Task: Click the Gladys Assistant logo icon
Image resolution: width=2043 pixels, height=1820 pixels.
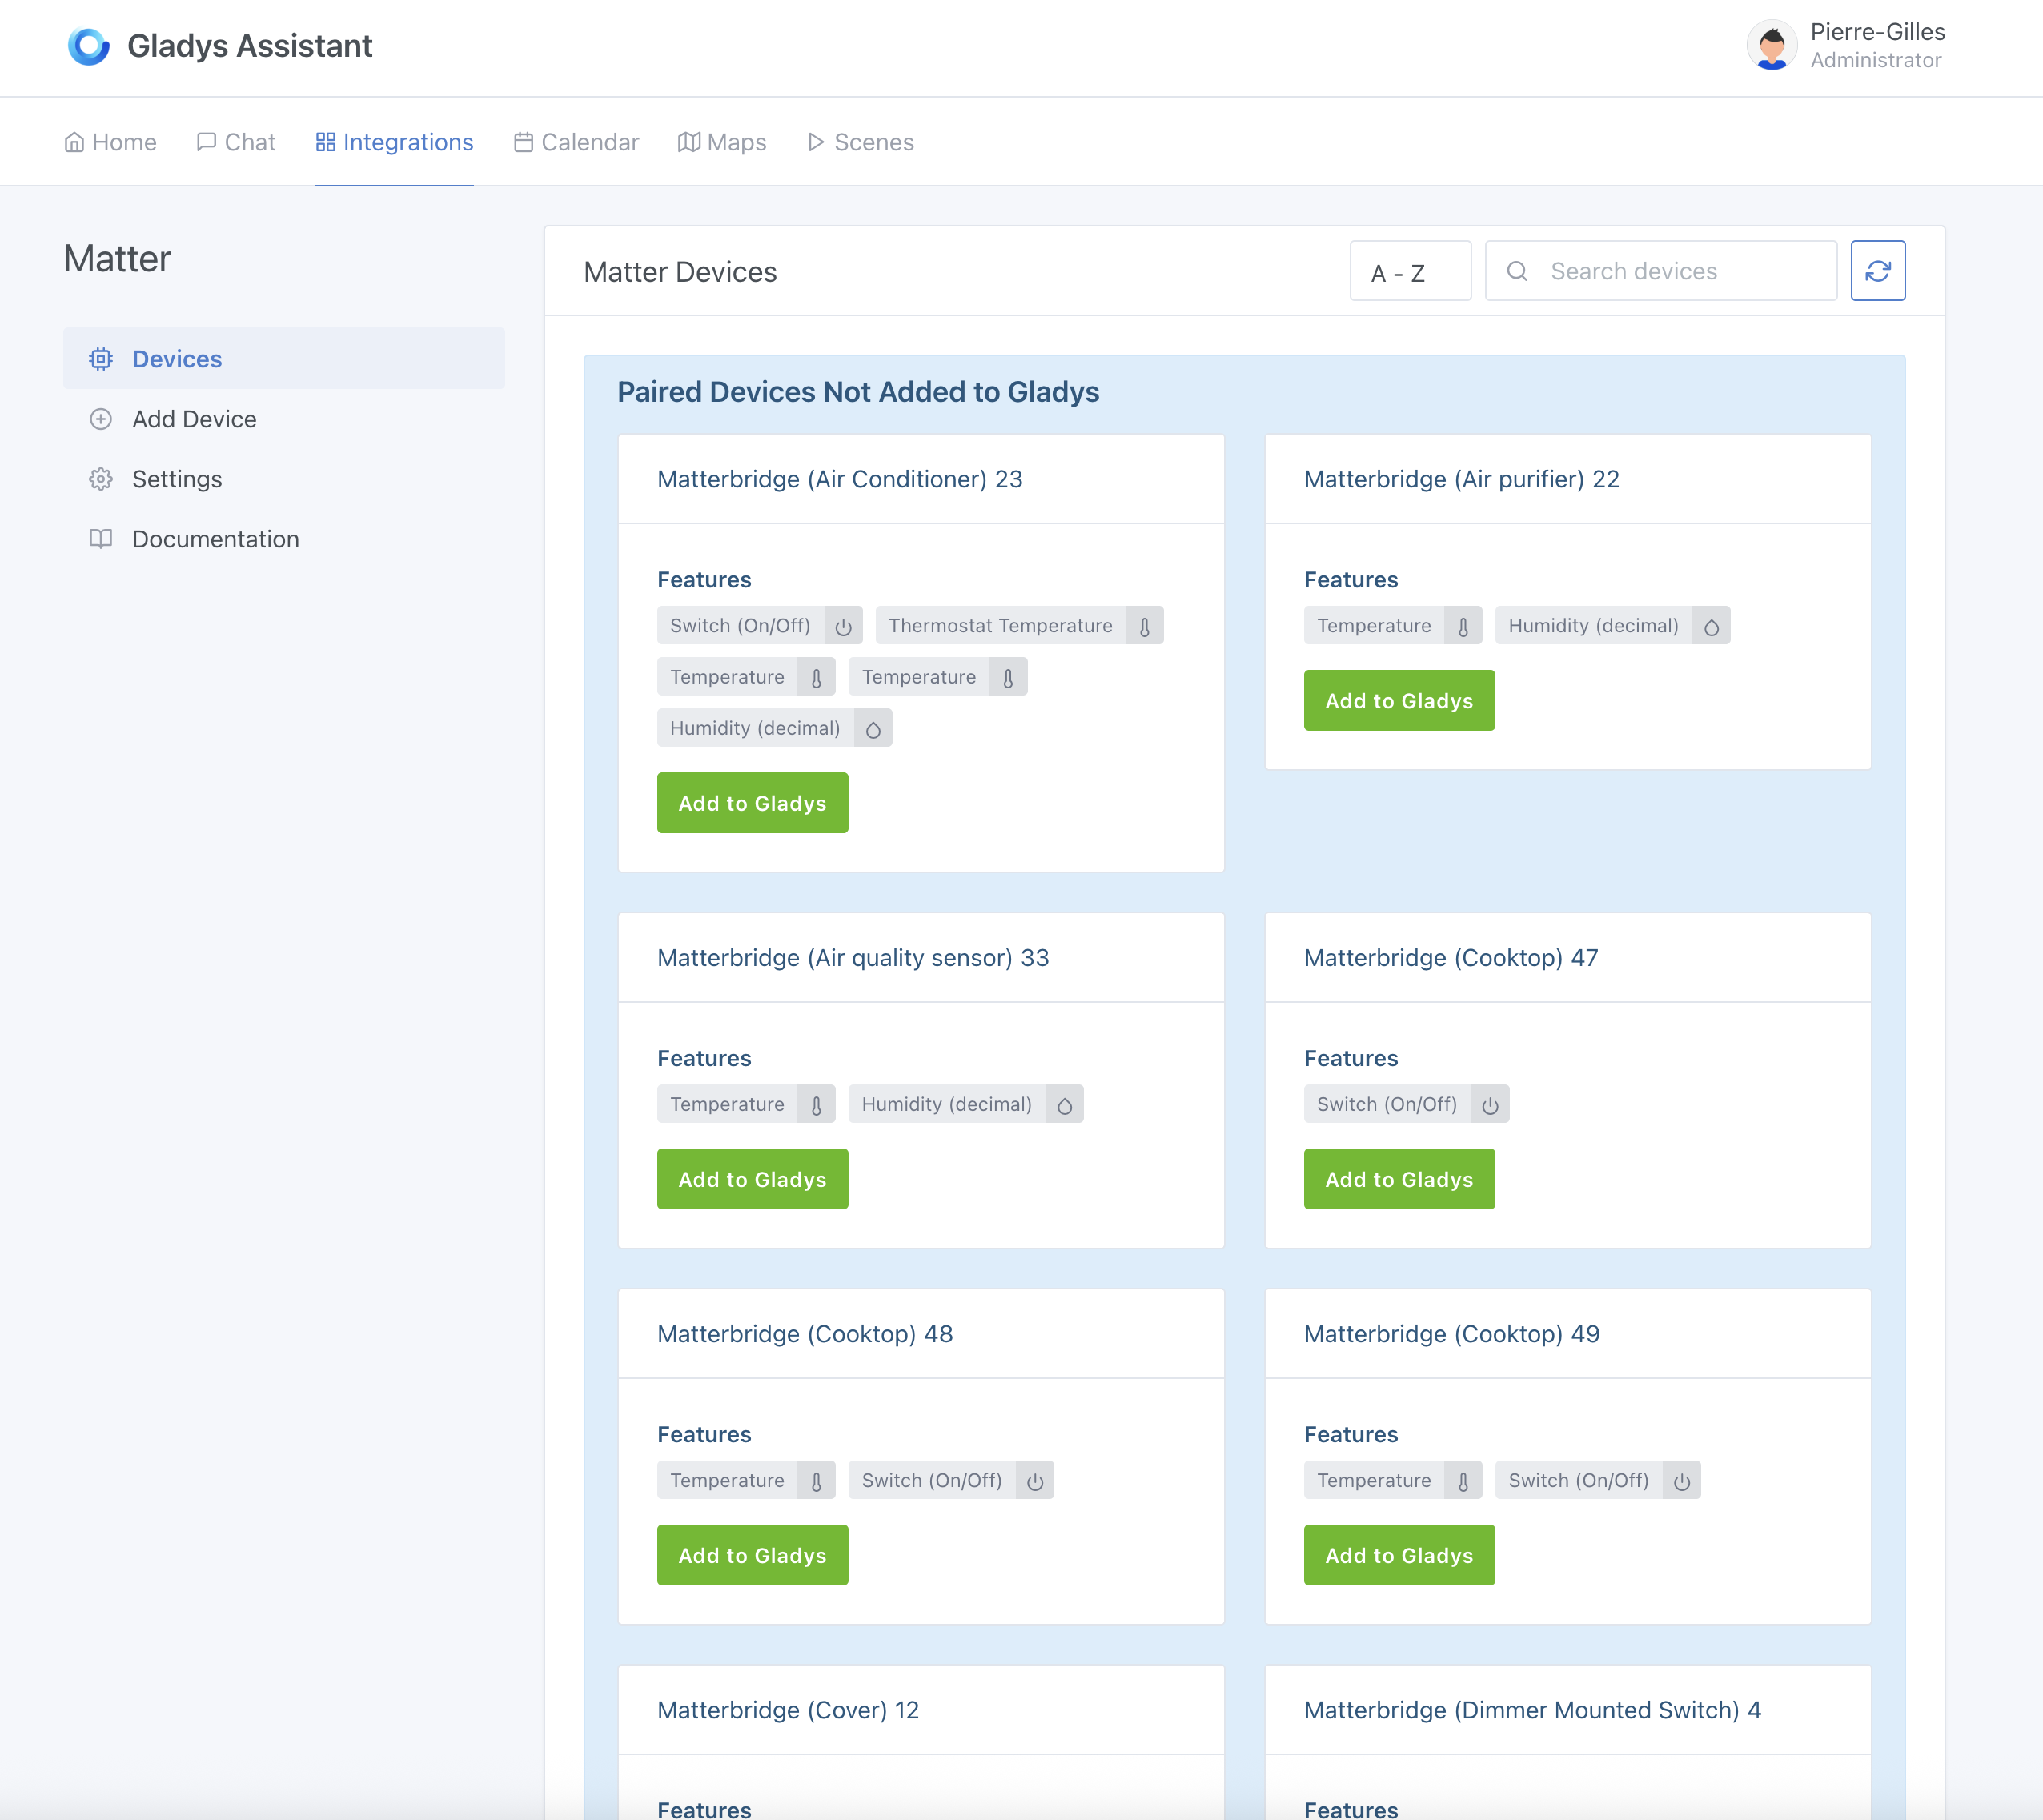Action: [x=88, y=46]
